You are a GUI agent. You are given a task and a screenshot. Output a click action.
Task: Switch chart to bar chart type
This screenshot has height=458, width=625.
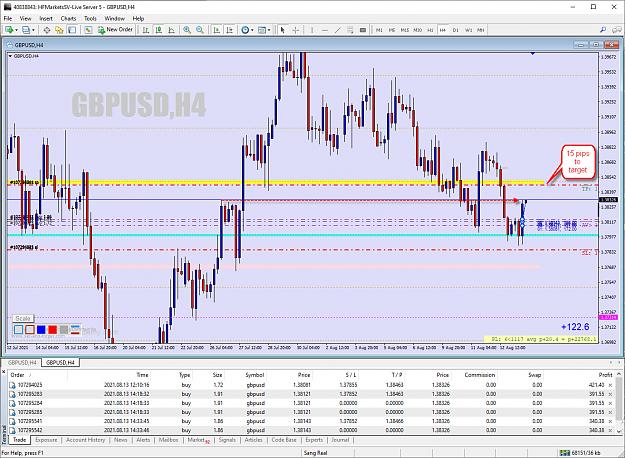coord(146,30)
